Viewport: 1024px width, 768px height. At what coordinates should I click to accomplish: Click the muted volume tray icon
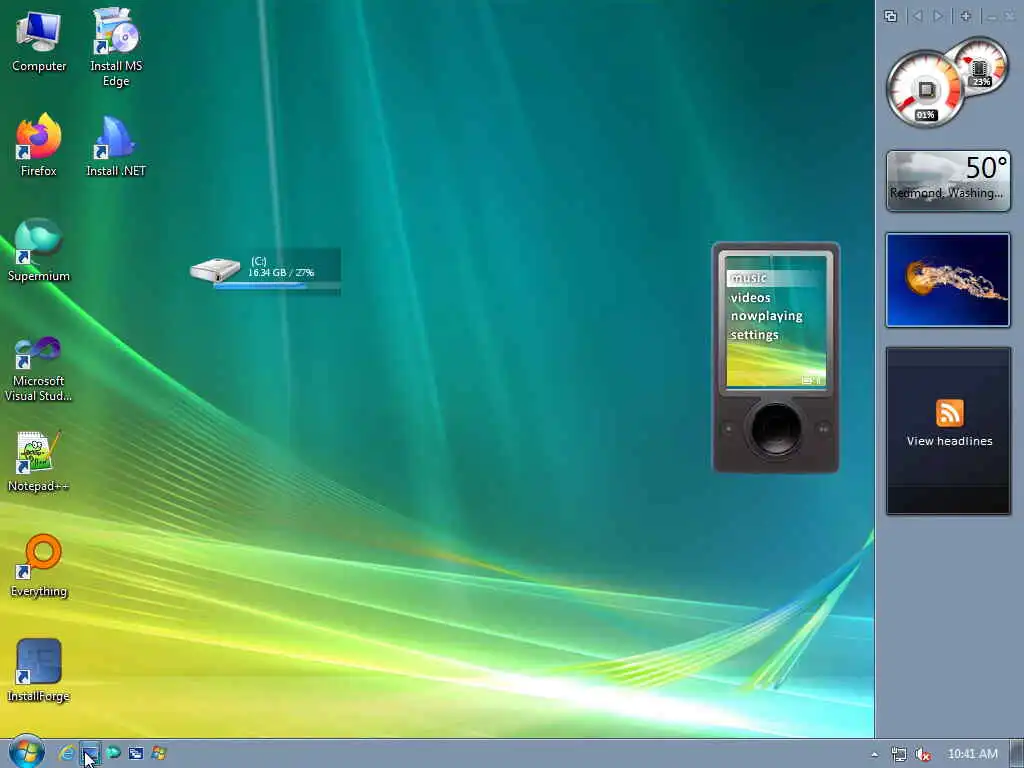[x=923, y=754]
